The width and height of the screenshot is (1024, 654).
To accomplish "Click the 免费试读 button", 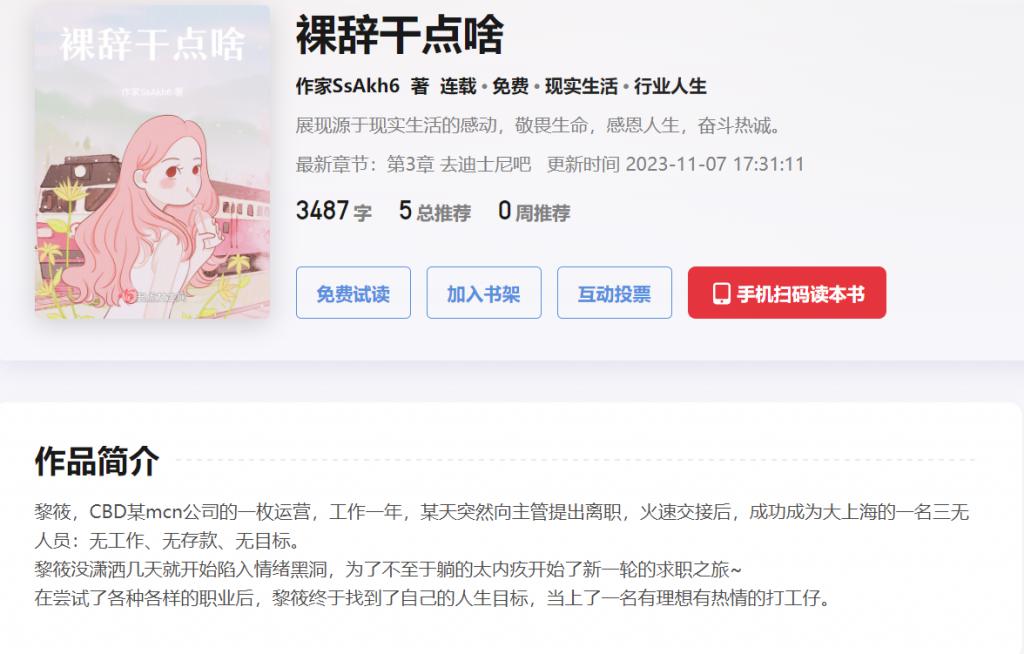I will coord(353,293).
